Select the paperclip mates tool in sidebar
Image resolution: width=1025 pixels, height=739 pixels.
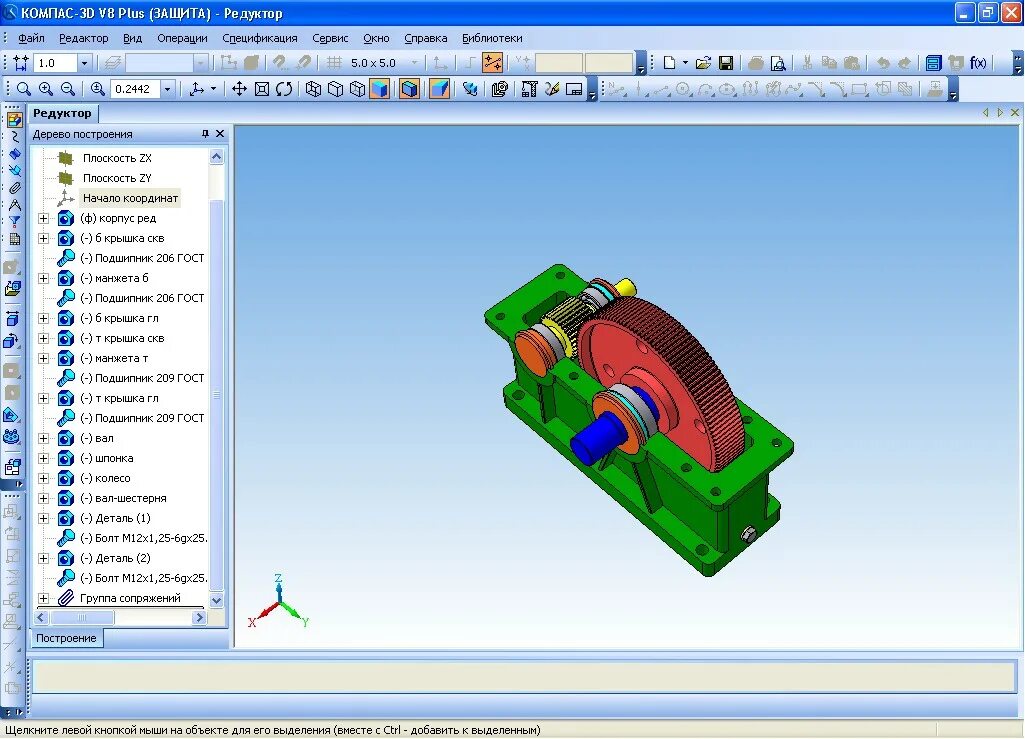14,188
